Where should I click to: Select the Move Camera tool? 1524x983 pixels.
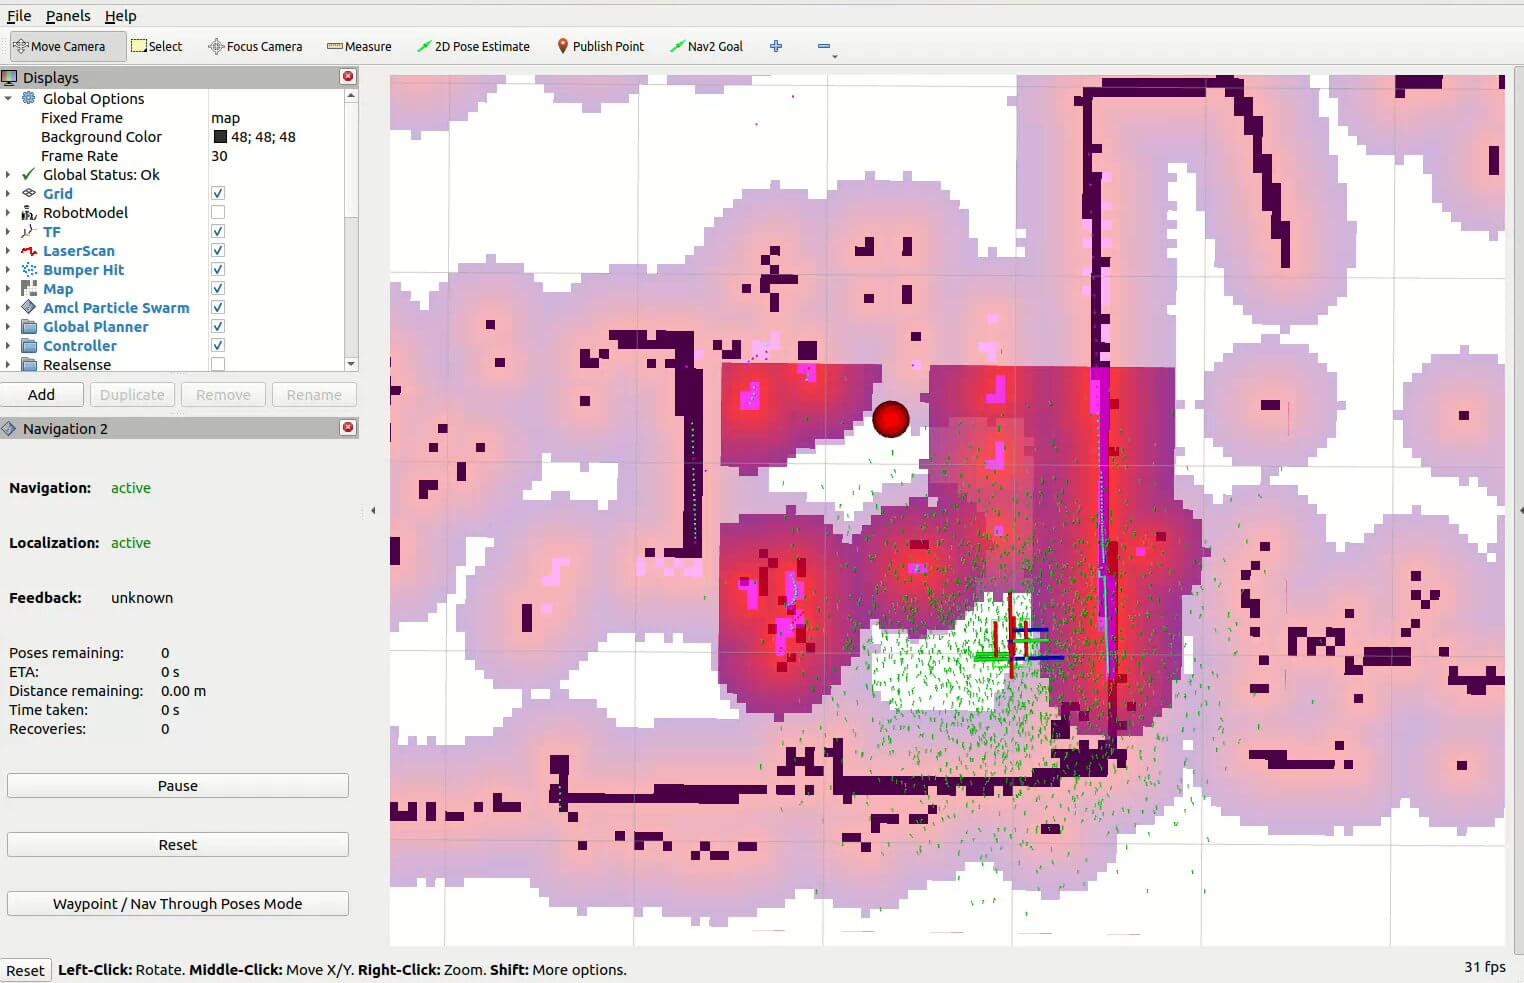pos(60,46)
